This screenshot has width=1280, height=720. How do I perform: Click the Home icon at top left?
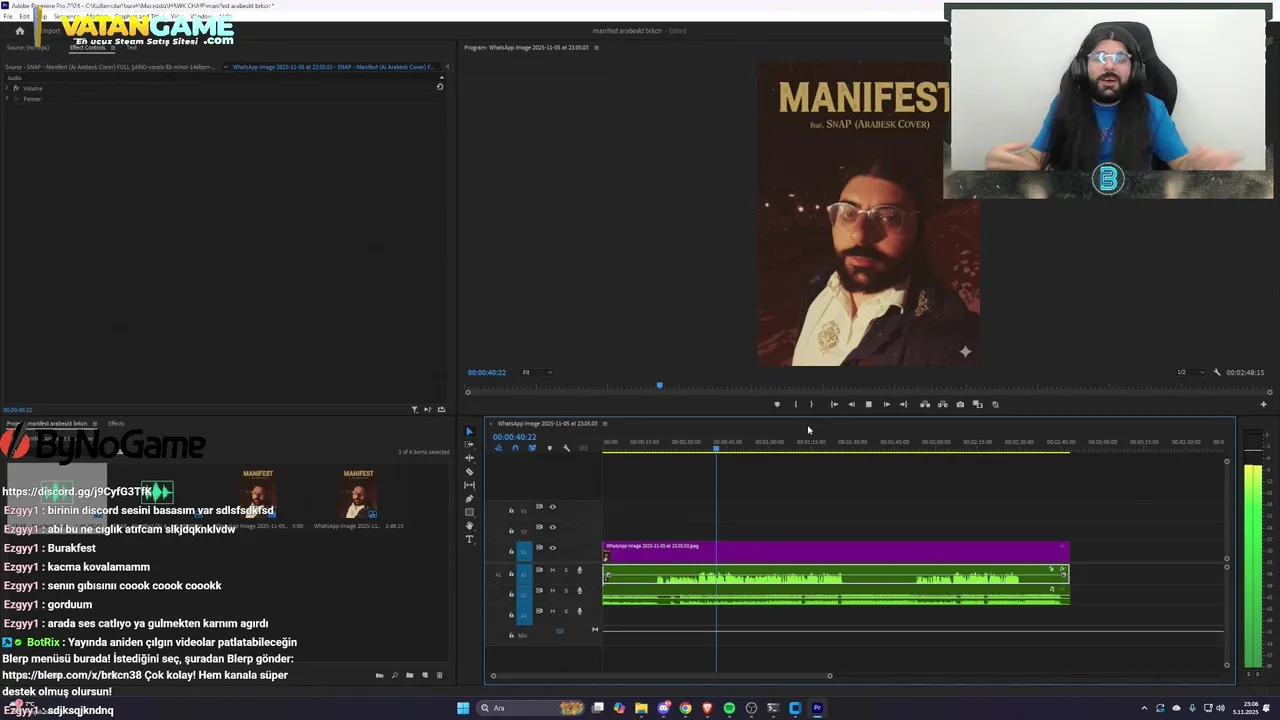click(19, 30)
